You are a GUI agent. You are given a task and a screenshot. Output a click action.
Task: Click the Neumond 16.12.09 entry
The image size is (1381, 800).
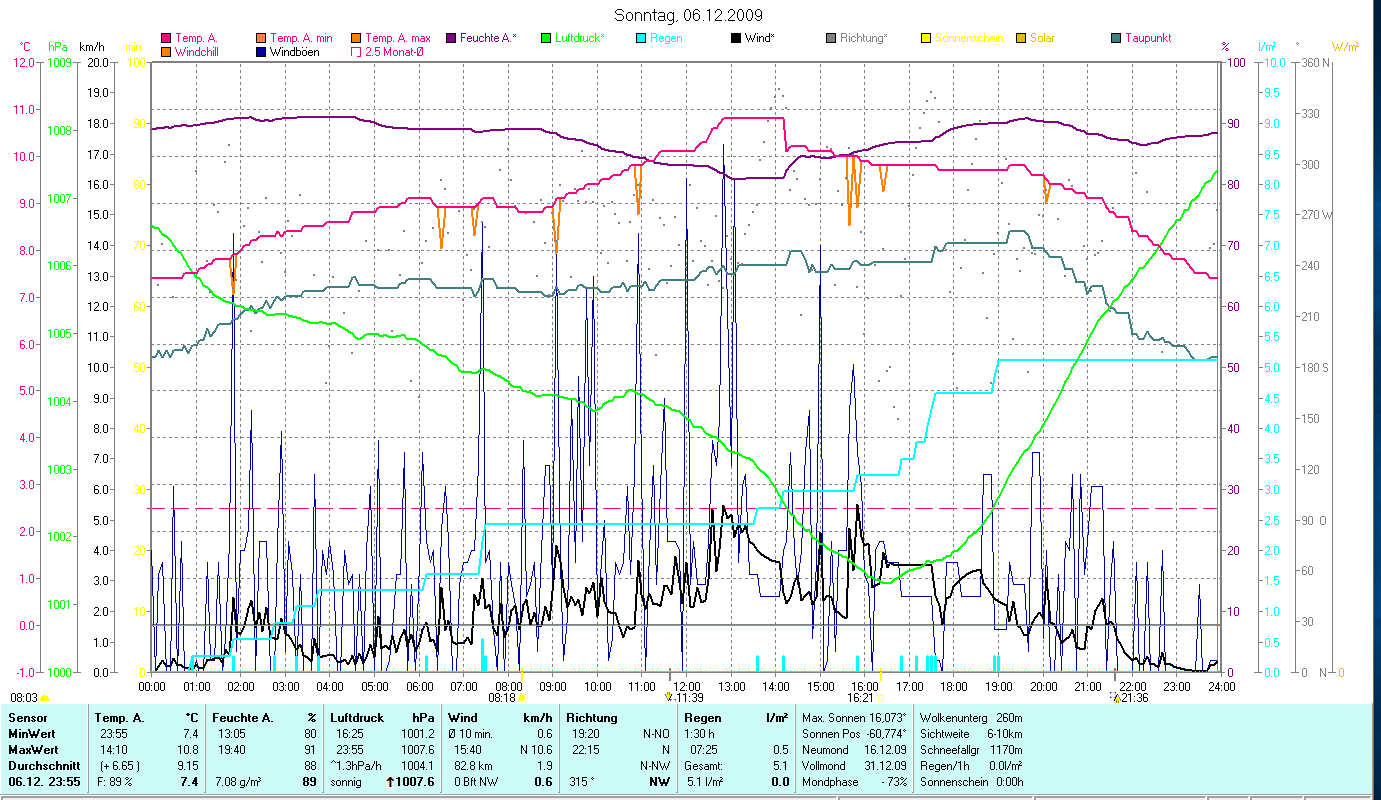(x=854, y=750)
